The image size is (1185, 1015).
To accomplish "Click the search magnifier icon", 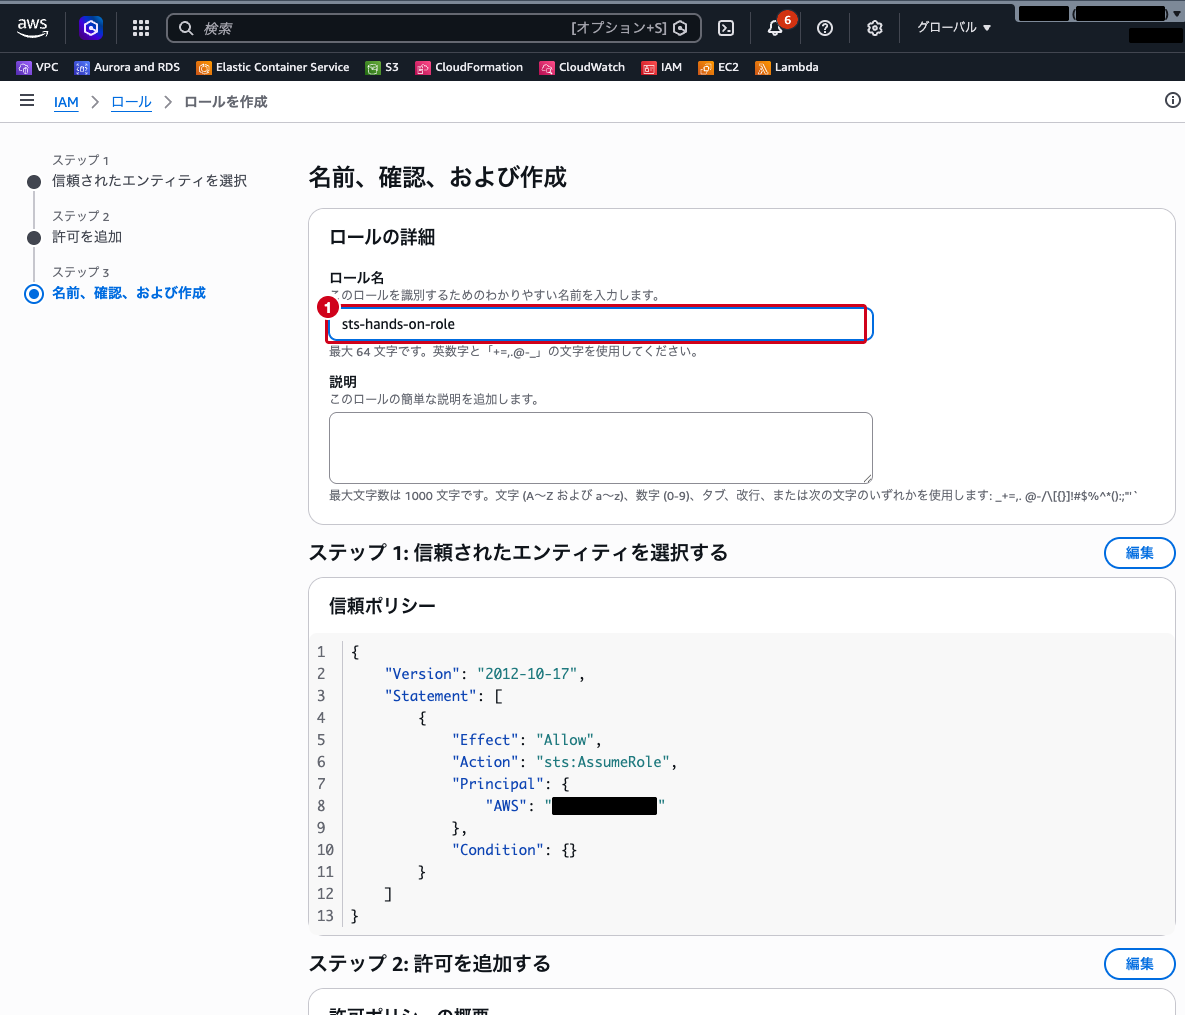I will pyautogui.click(x=186, y=28).
